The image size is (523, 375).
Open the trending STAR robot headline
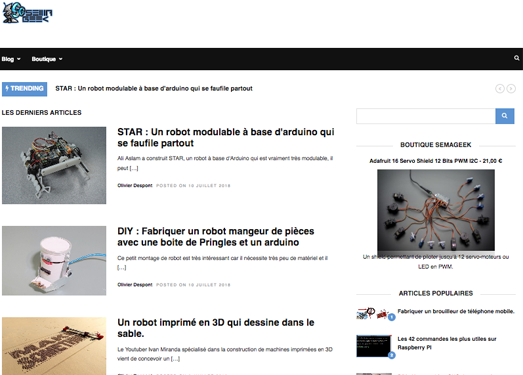154,88
